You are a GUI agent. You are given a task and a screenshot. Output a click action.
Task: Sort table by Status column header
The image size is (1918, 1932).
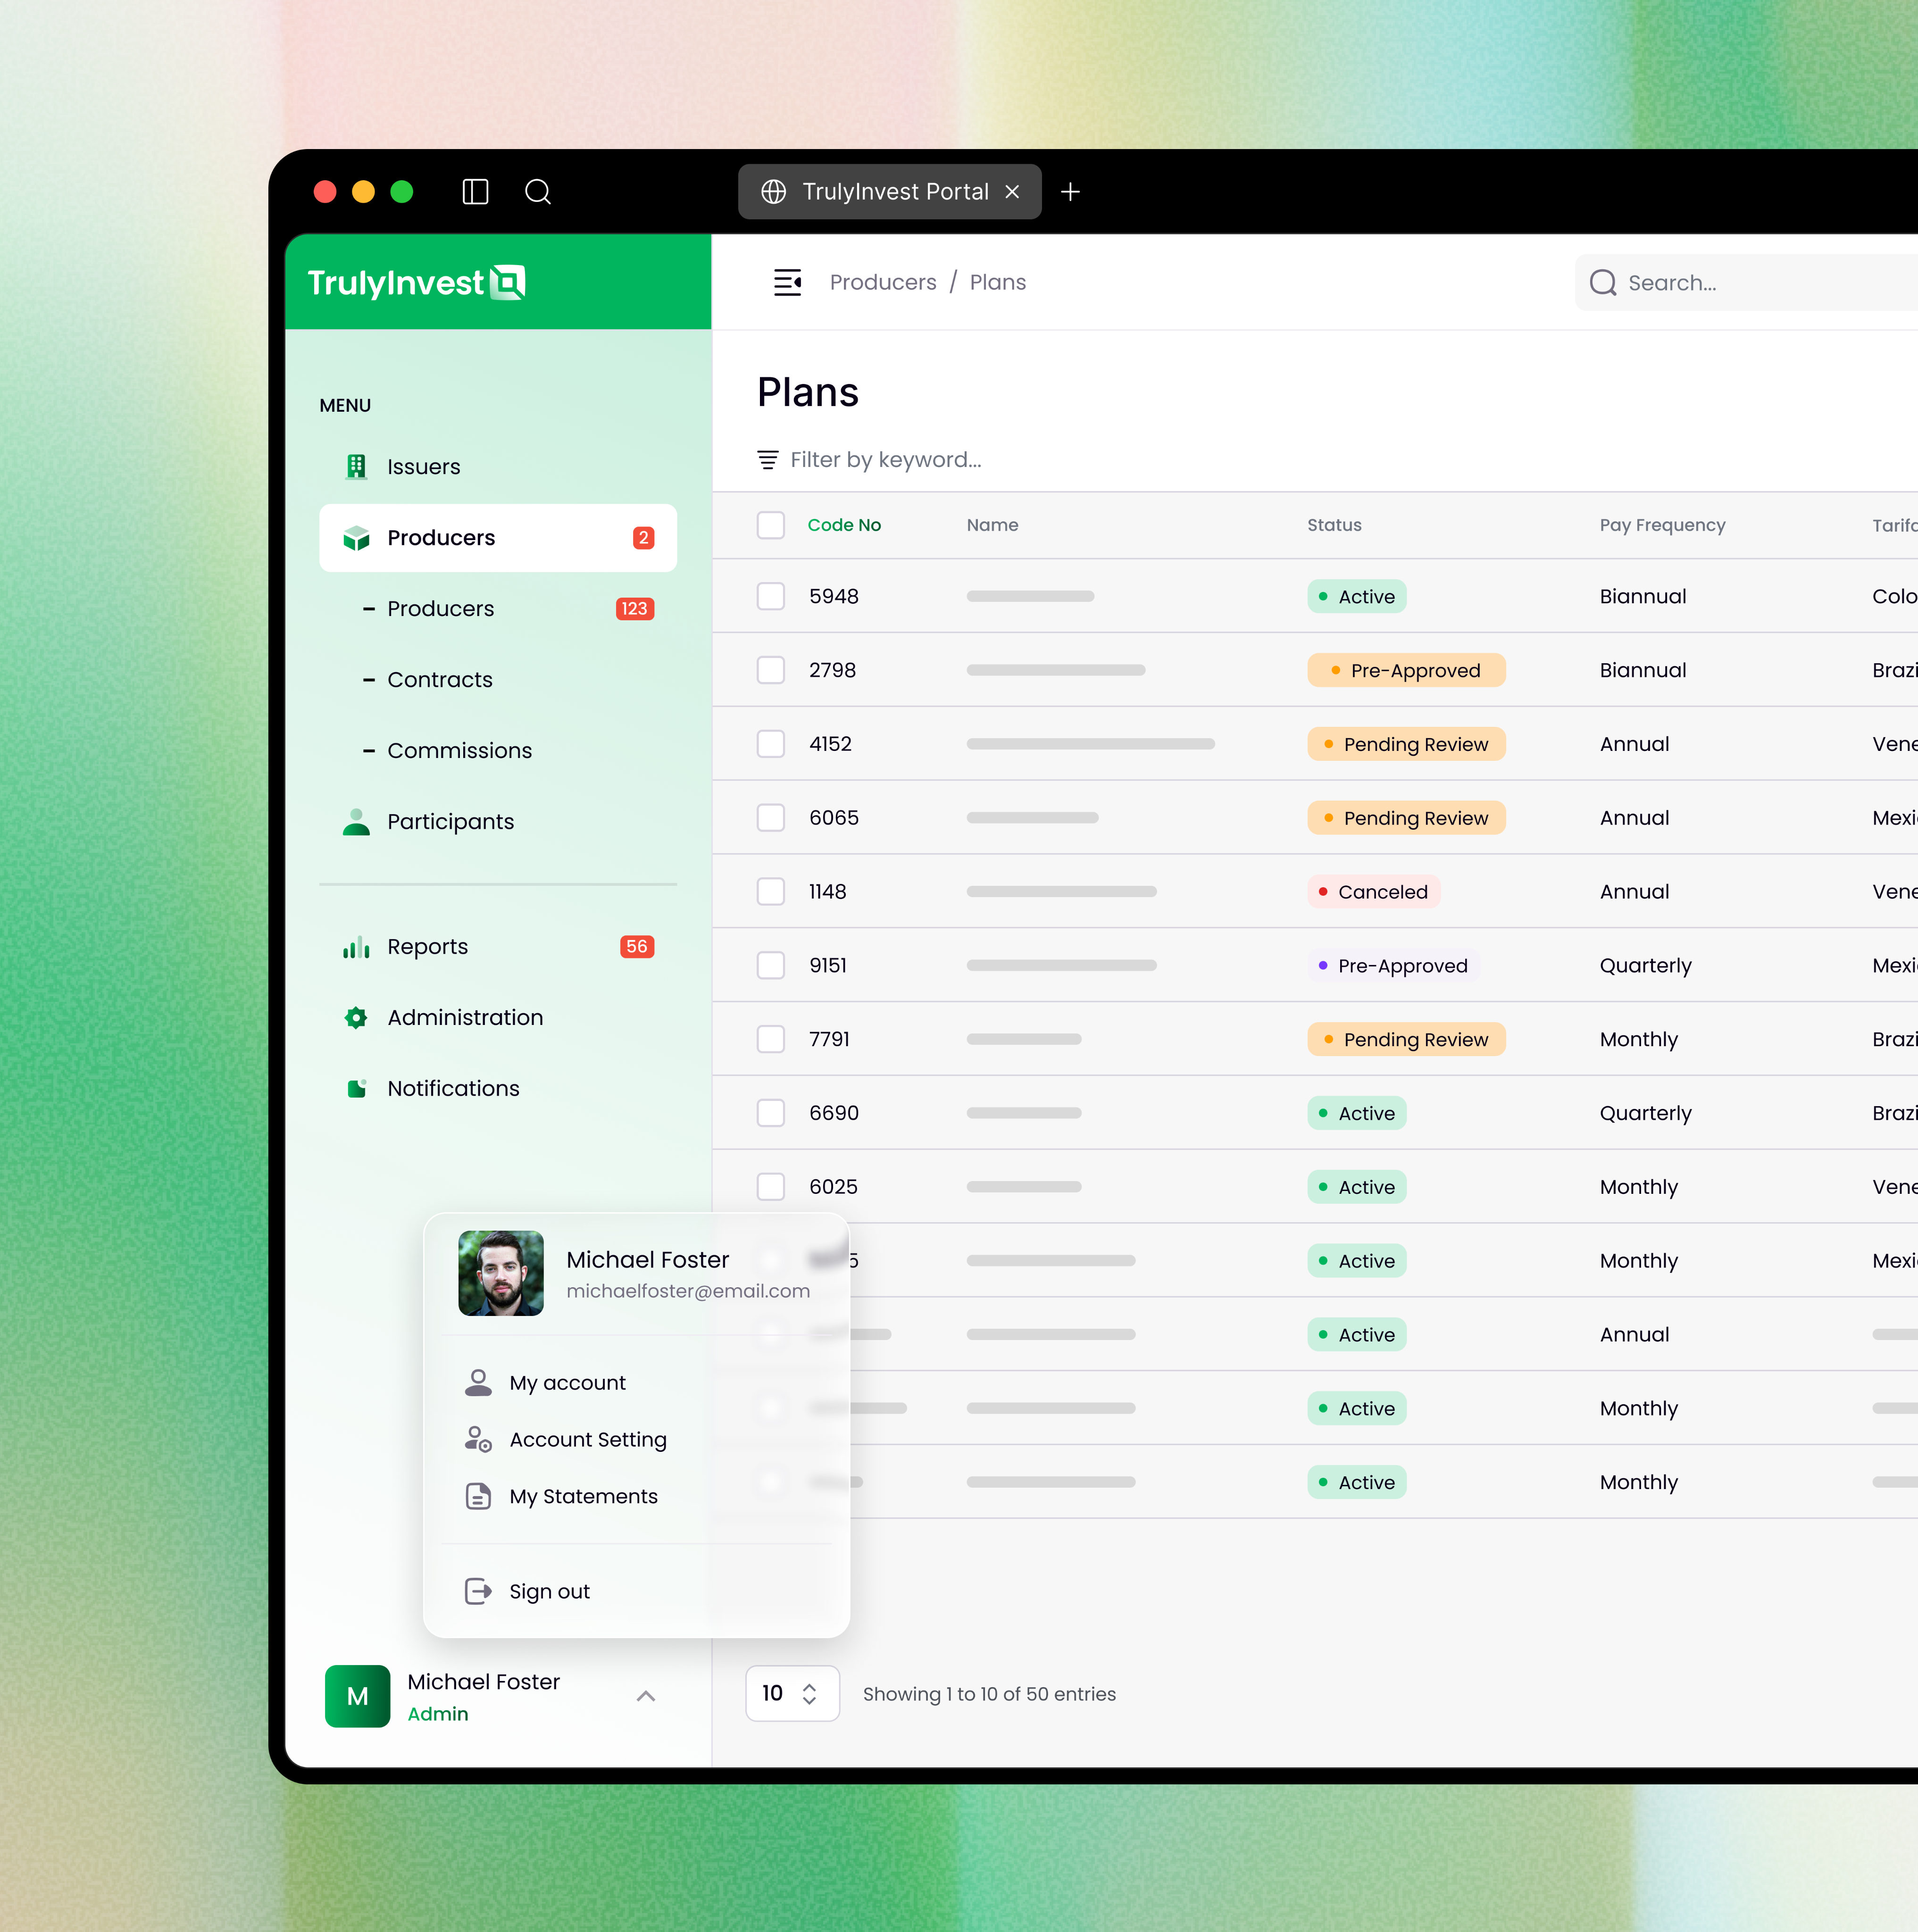[x=1334, y=525]
